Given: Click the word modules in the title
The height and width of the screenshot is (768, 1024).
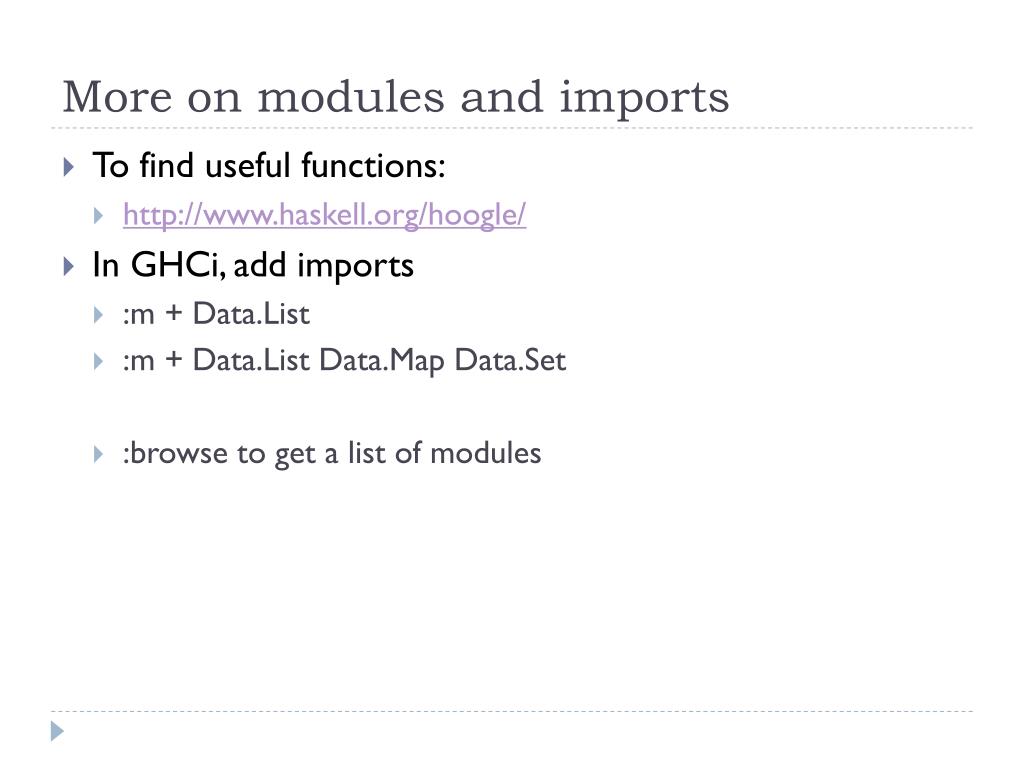Looking at the screenshot, I should click(351, 97).
